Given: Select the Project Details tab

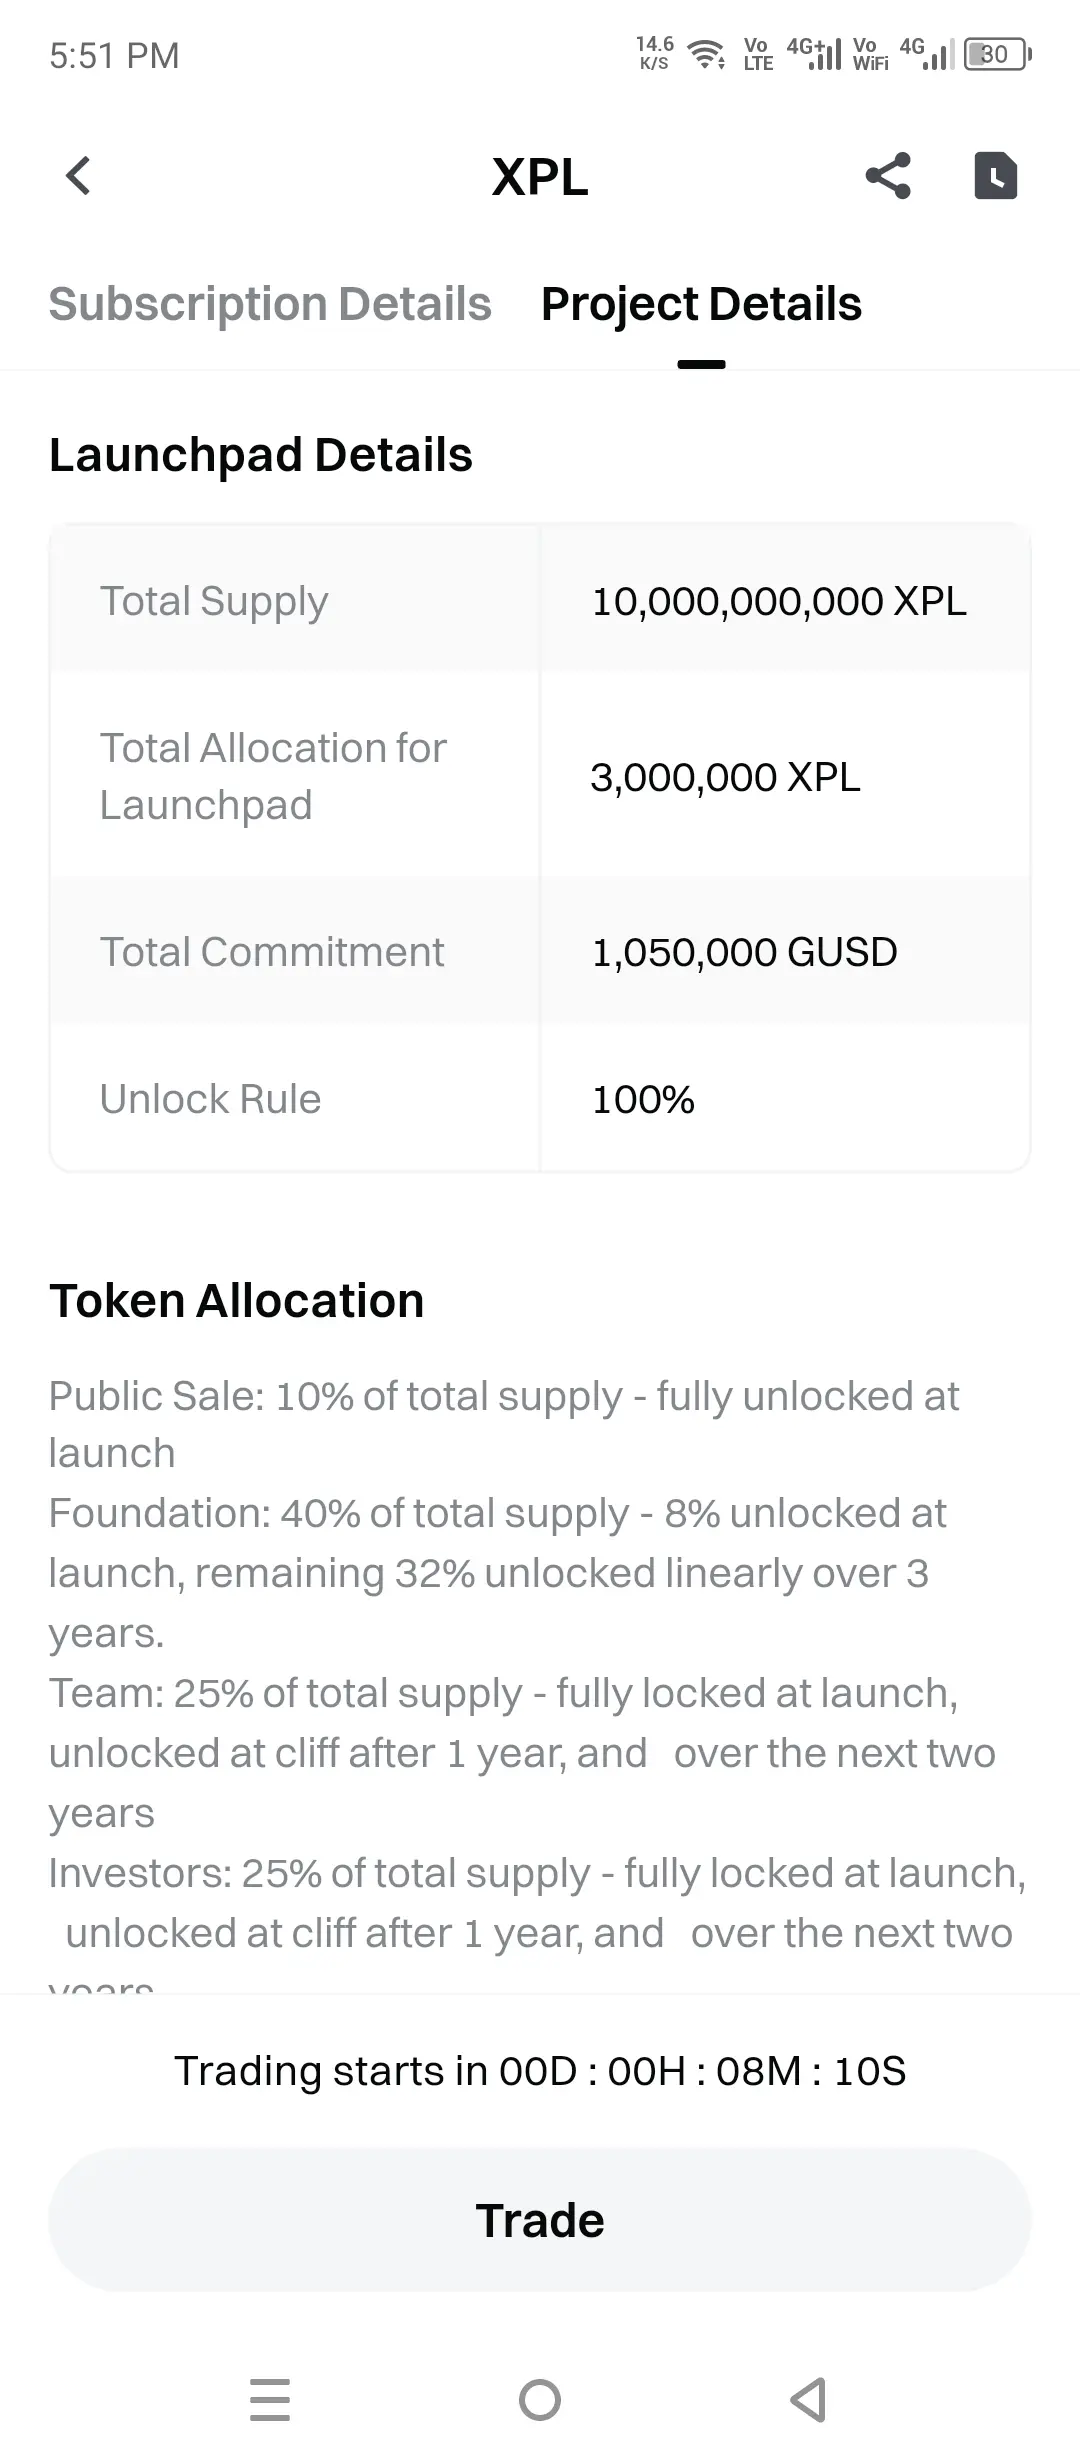Looking at the screenshot, I should click(x=701, y=304).
